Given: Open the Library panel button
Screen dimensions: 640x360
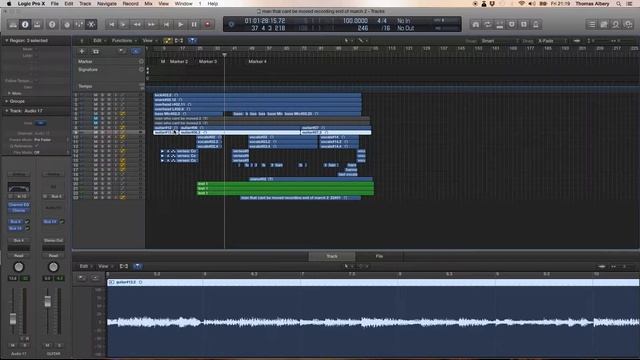Looking at the screenshot, I should click(x=13, y=24).
